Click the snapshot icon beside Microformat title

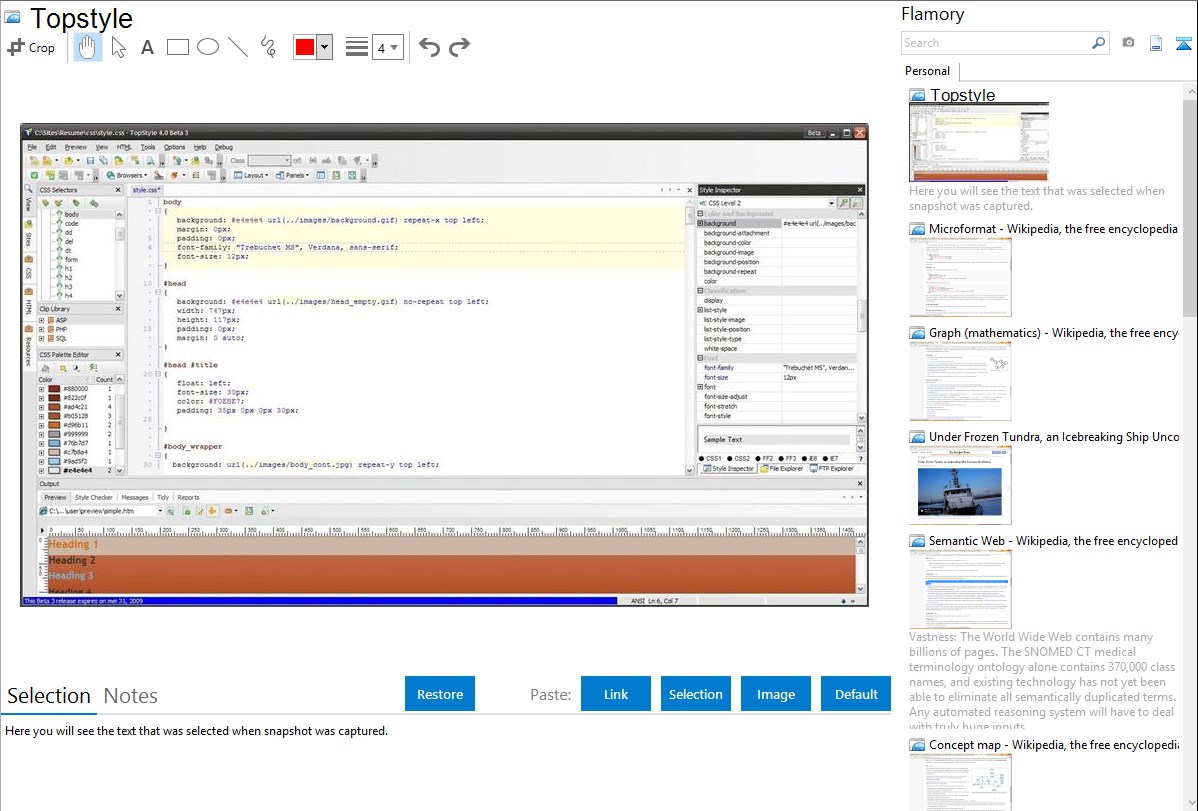[917, 229]
